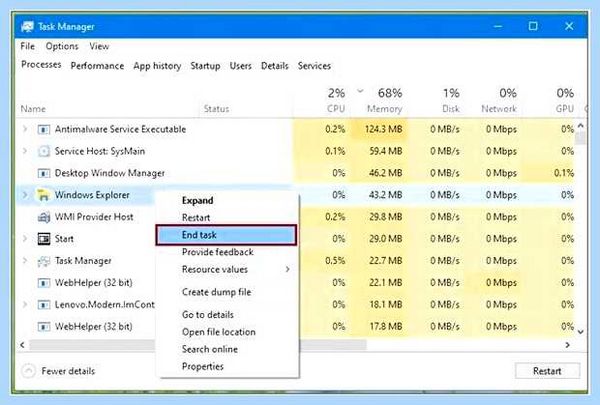Click the Windows Explorer folder icon
The width and height of the screenshot is (600, 405).
click(x=43, y=195)
